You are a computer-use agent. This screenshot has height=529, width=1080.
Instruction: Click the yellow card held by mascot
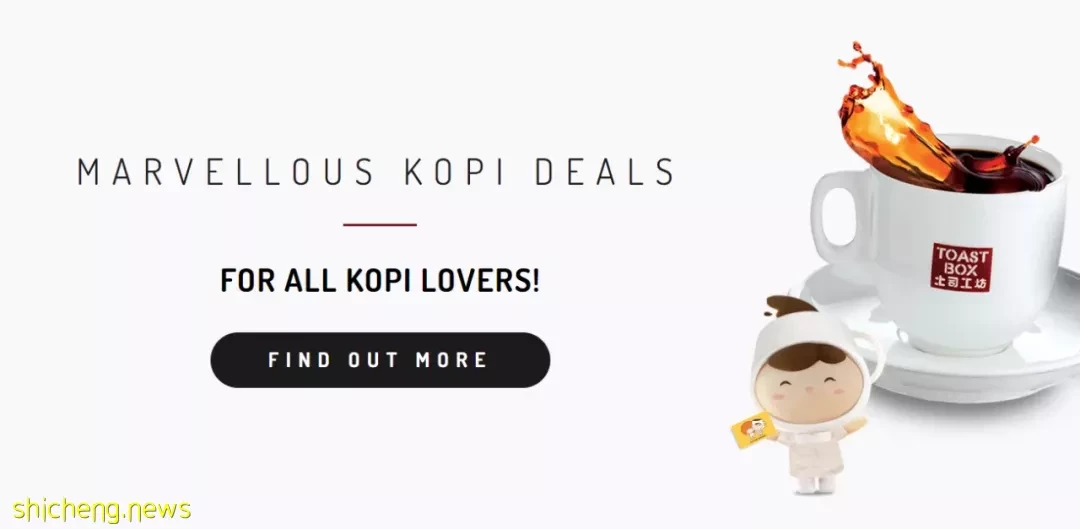click(753, 431)
